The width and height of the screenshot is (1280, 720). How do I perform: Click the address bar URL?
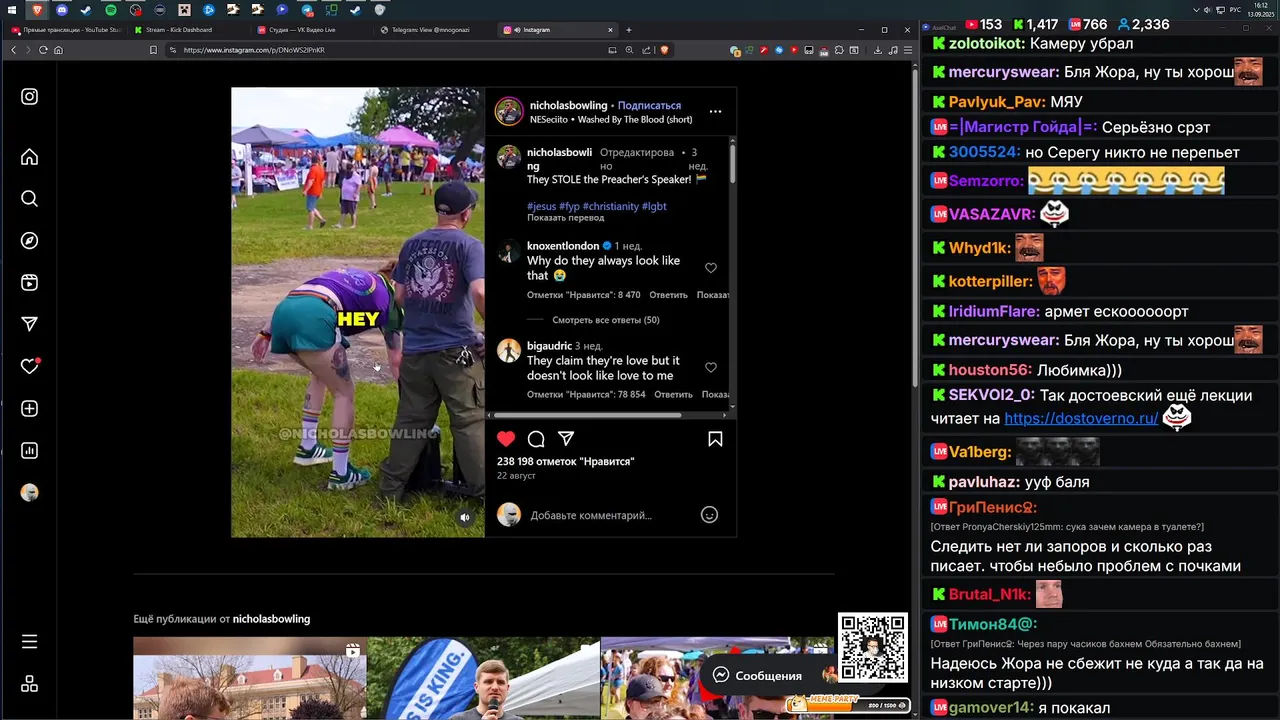[x=254, y=50]
